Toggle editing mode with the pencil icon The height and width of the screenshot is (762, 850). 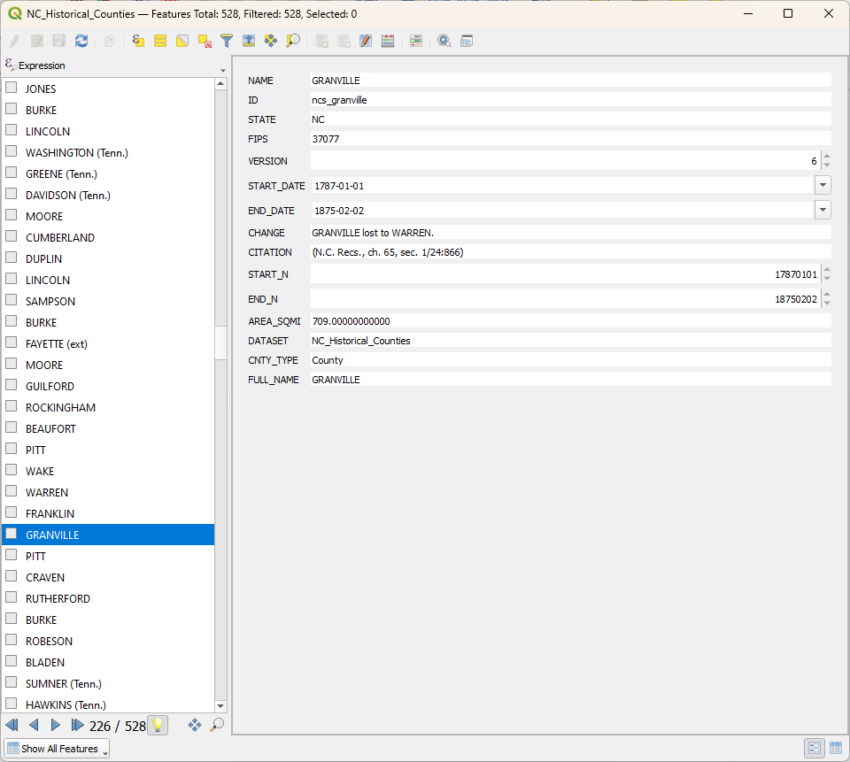13,40
